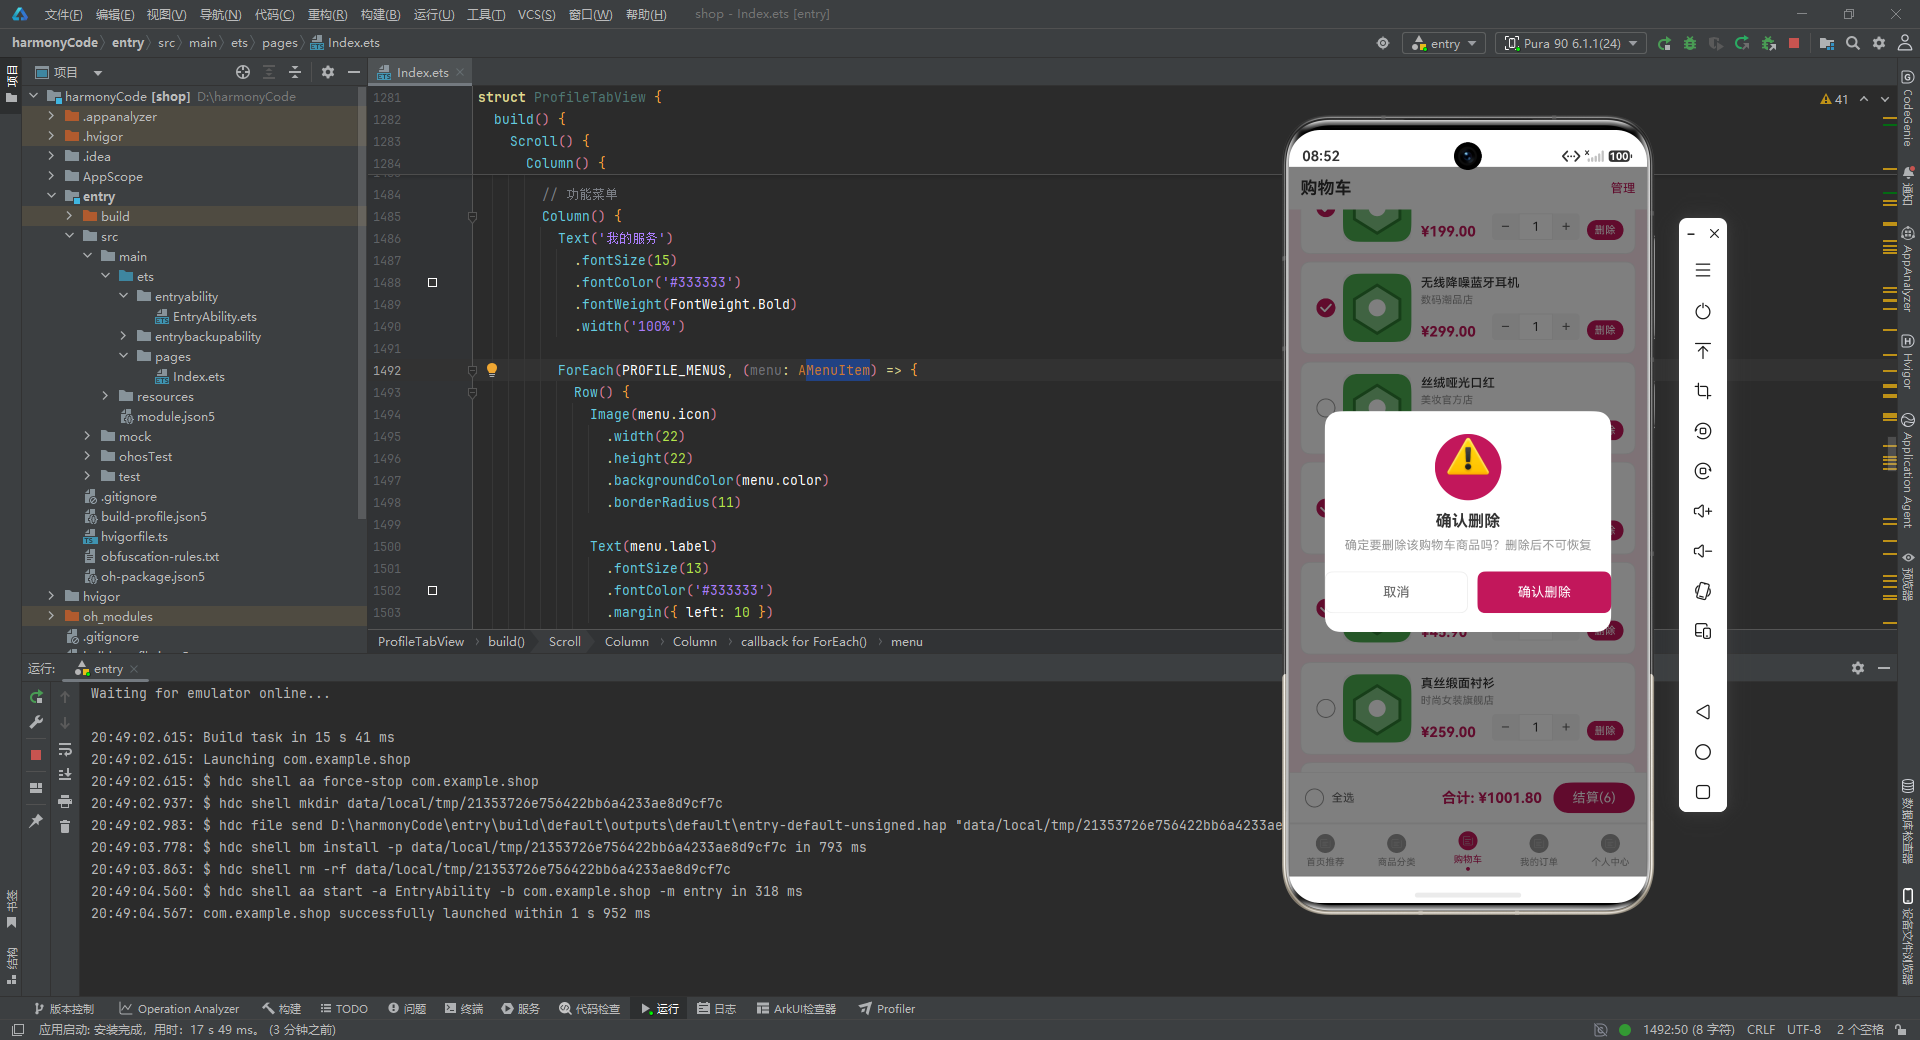Open the user account icon
Screen dimensions: 1920x1040
point(1905,43)
